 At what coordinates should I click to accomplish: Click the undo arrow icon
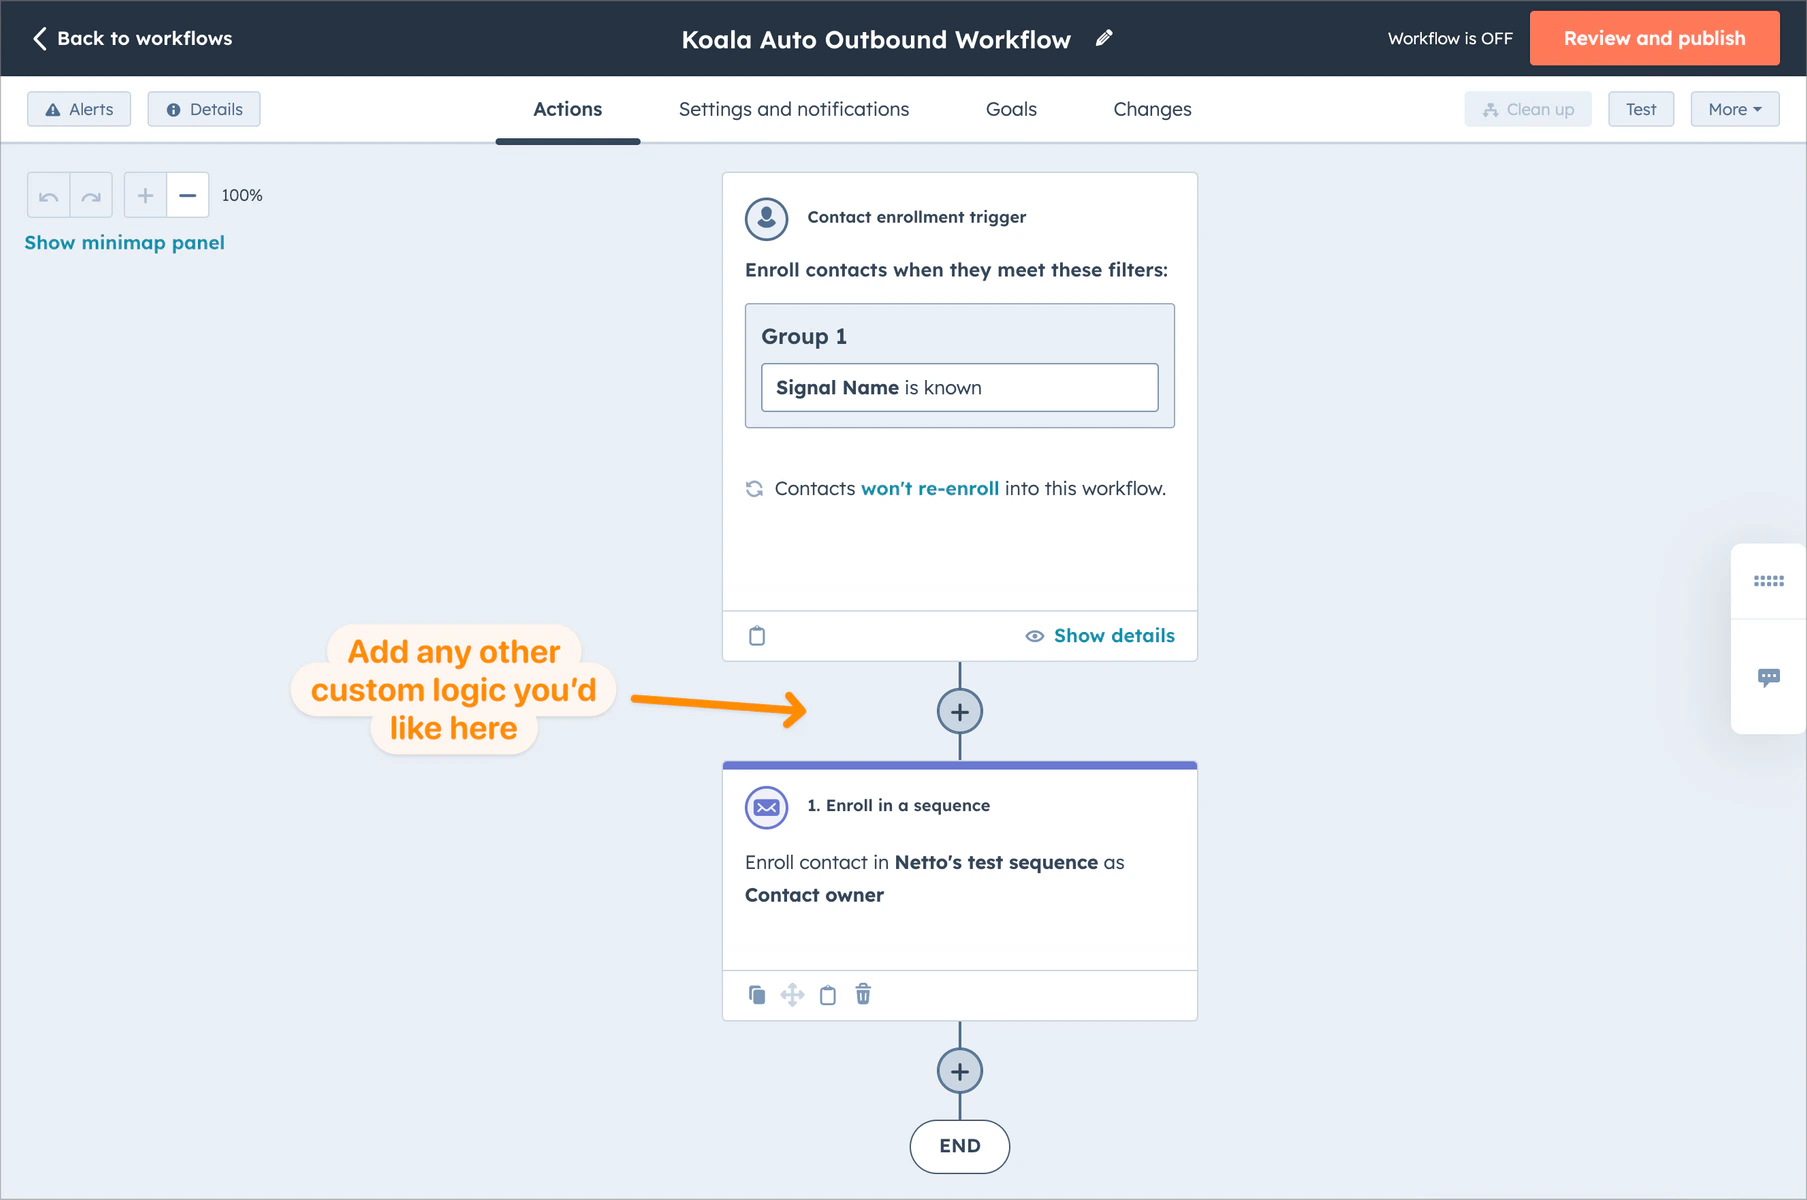click(x=47, y=194)
